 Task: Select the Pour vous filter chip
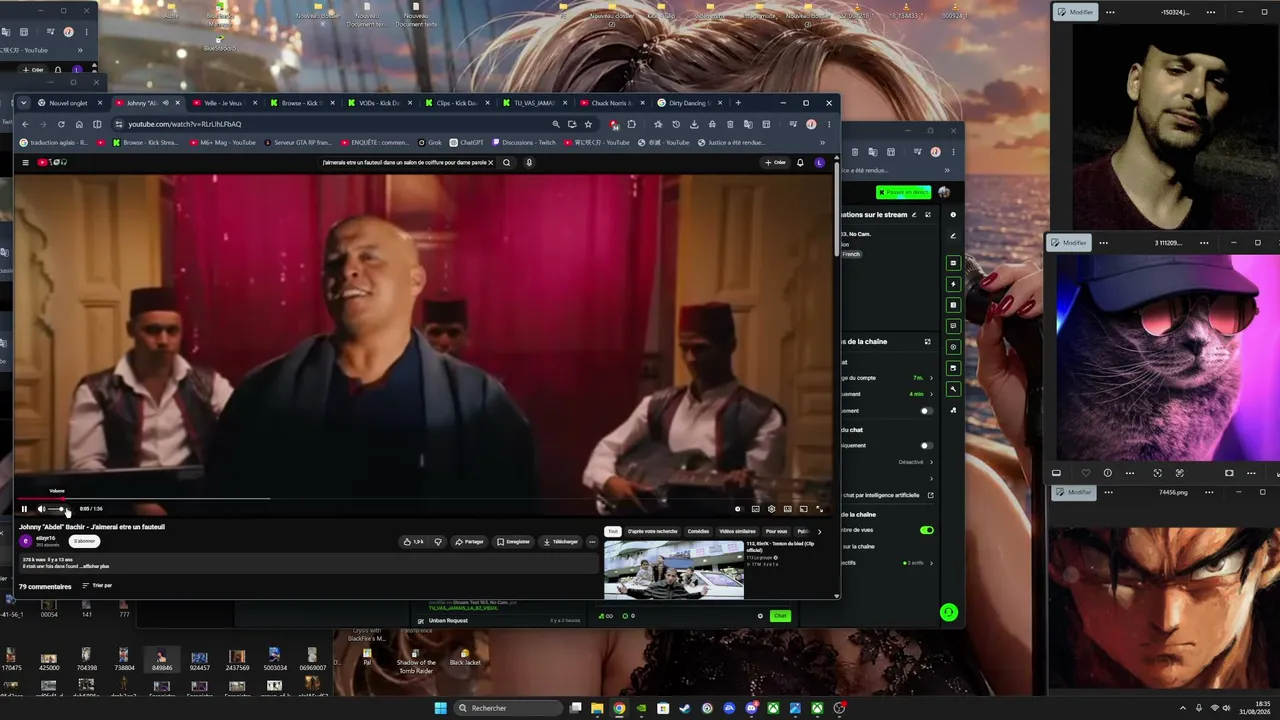point(776,532)
